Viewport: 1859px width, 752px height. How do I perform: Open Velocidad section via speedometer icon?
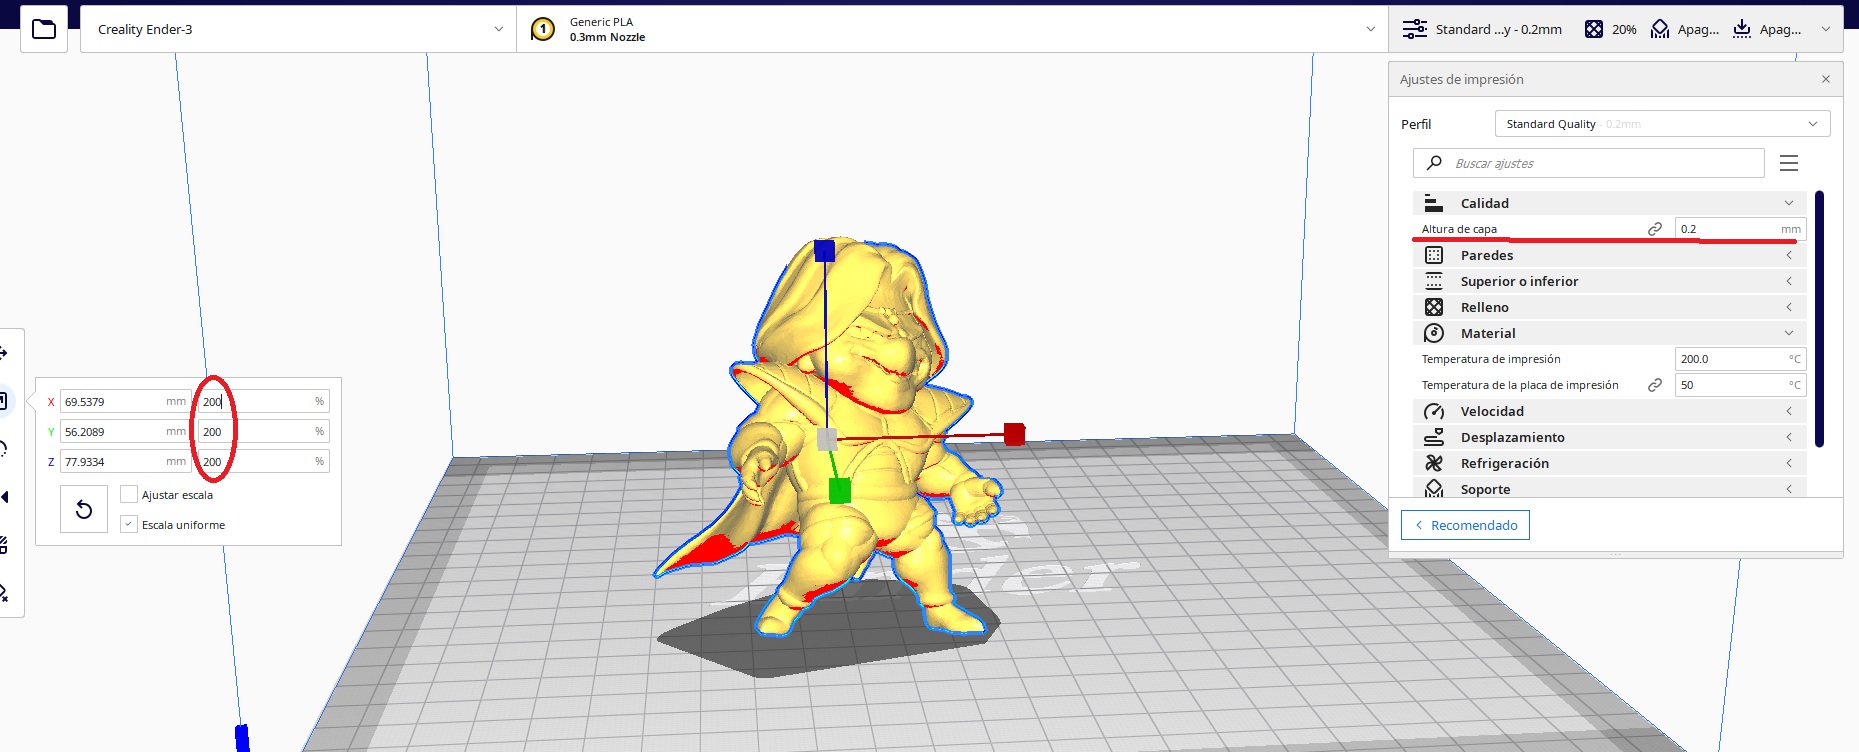coord(1434,411)
